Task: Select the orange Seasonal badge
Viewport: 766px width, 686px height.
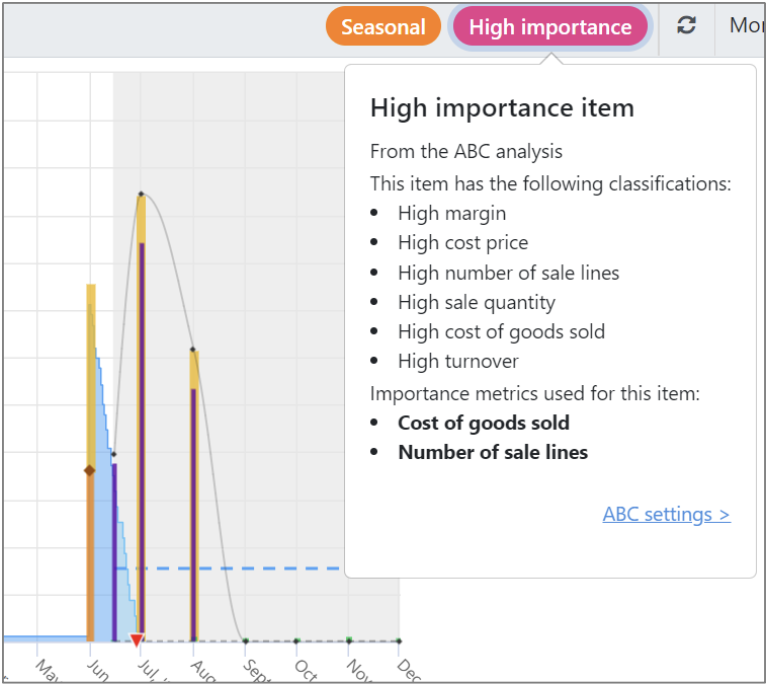Action: click(x=383, y=27)
